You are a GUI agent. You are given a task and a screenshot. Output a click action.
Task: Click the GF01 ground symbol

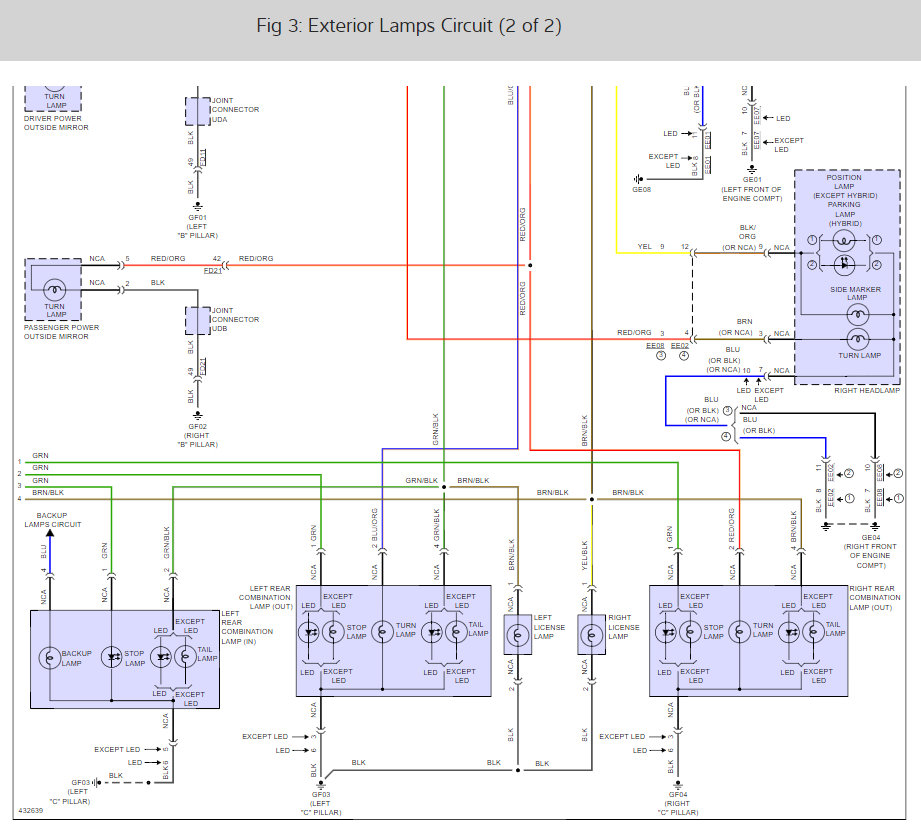point(198,207)
